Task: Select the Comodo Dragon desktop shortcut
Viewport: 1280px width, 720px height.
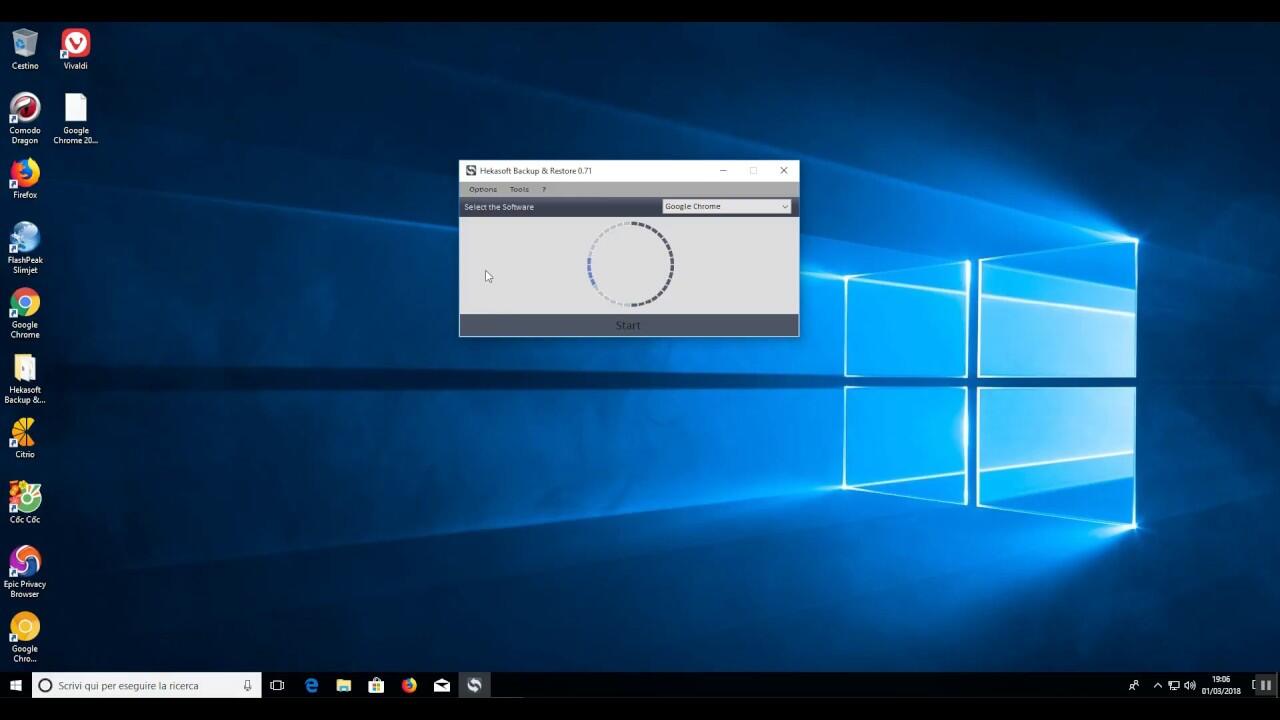Action: [x=25, y=119]
